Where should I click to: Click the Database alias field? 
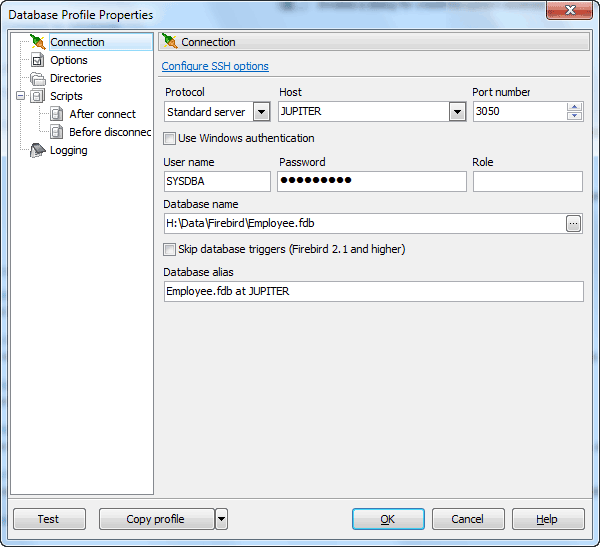(373, 292)
